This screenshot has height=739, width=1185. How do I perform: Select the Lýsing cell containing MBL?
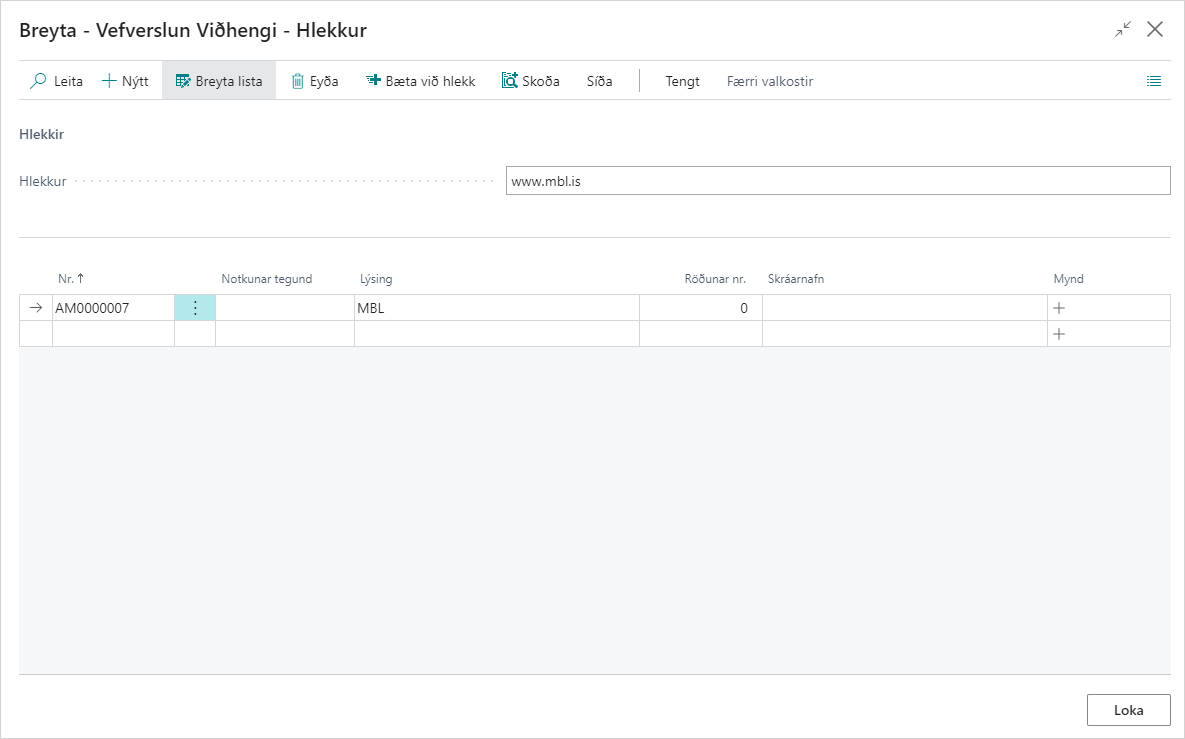[496, 308]
